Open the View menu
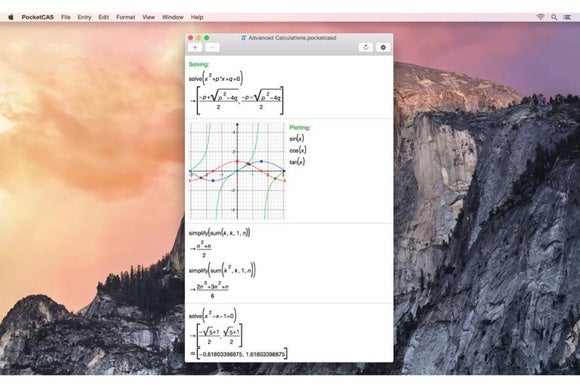 click(148, 17)
